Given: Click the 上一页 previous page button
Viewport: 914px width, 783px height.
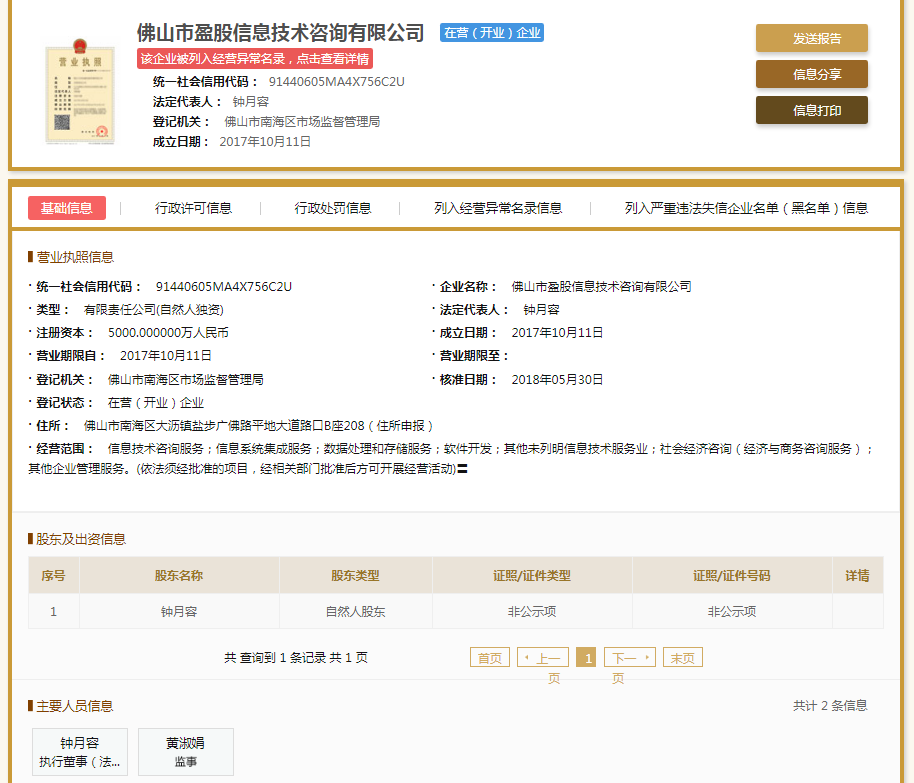Looking at the screenshot, I should (543, 657).
